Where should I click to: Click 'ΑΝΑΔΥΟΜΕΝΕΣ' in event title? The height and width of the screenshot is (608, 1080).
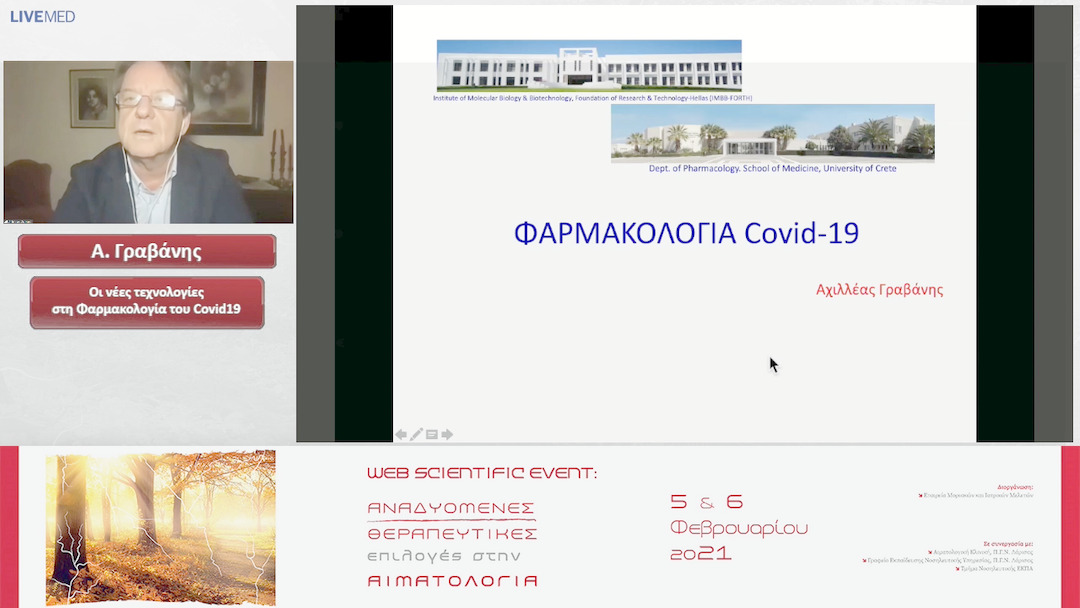(x=451, y=508)
